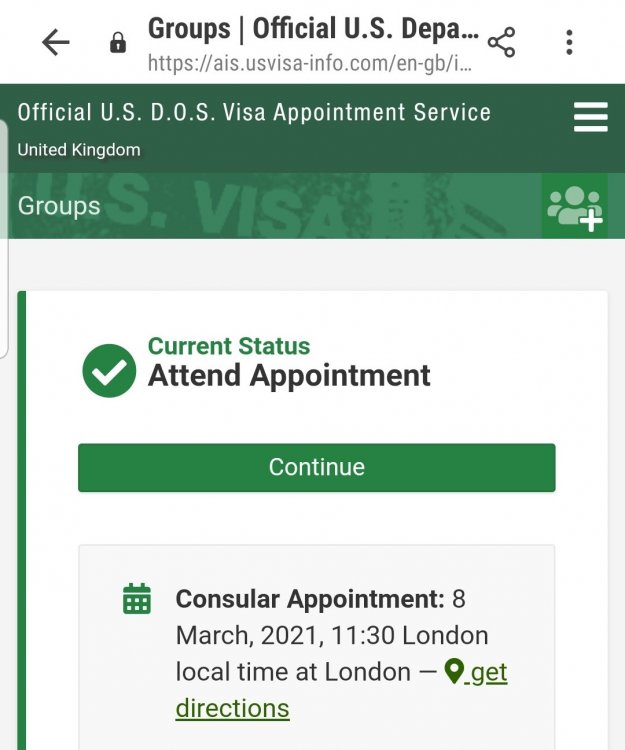Click the Consular Appointment bold label
The width and height of the screenshot is (625, 750).
(x=310, y=599)
